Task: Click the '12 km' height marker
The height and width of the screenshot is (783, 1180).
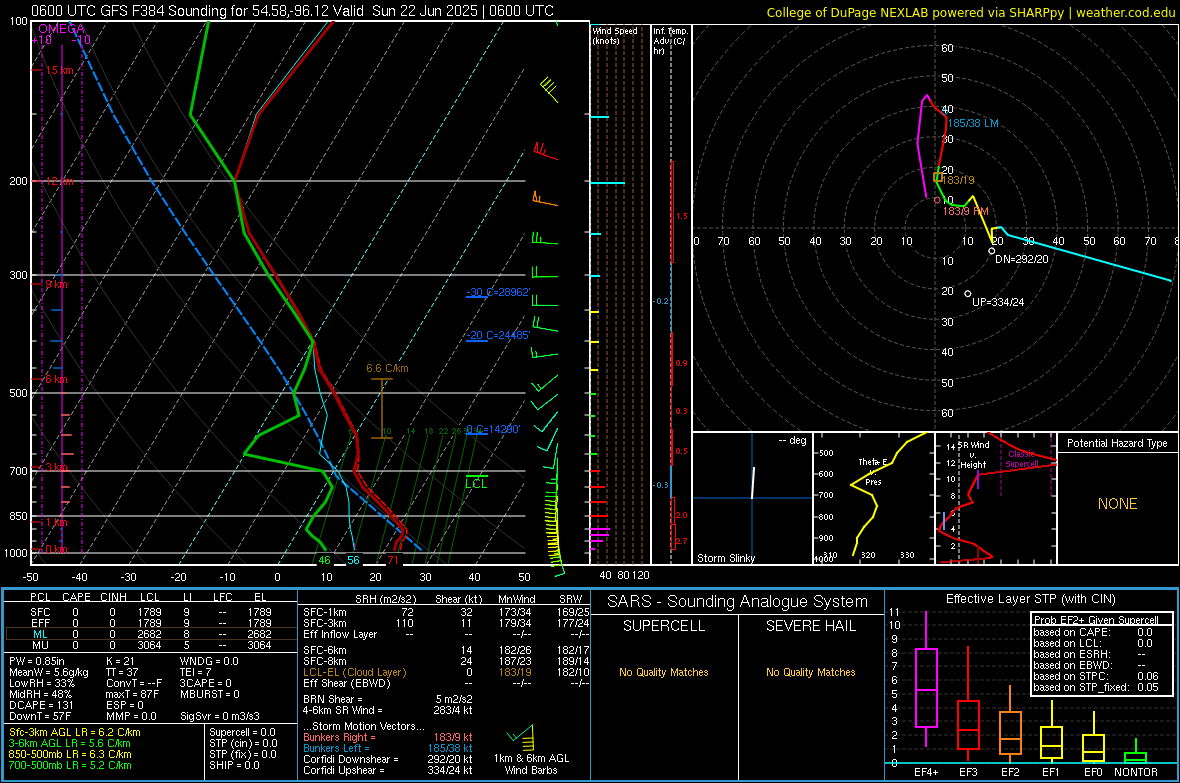Action: [60, 181]
